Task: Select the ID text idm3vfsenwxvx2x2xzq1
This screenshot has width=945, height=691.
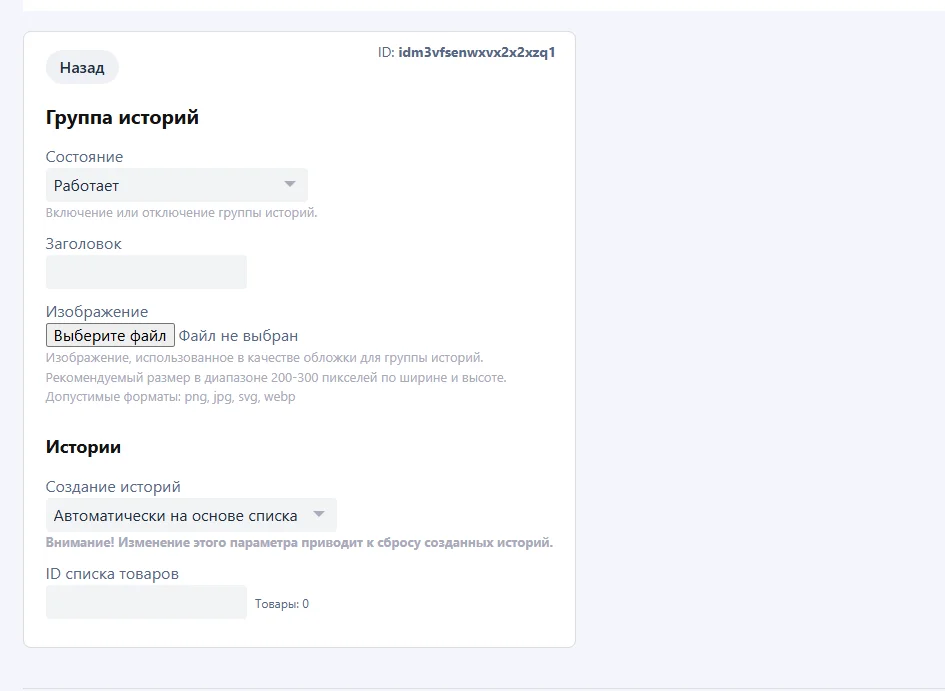Action: [x=477, y=52]
